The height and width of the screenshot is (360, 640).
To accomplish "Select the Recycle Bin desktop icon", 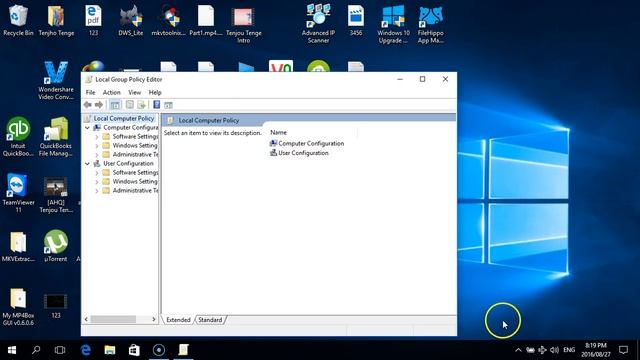I will pos(18,21).
